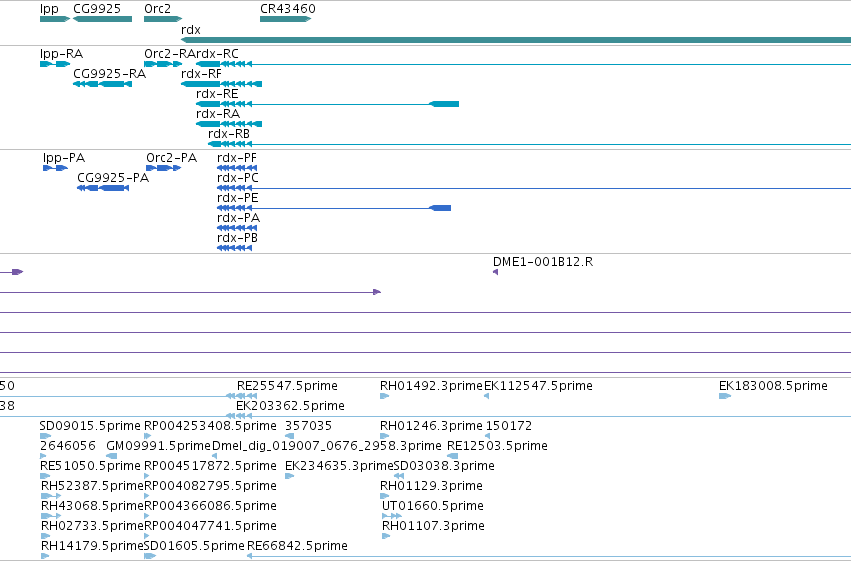Image resolution: width=851 pixels, height=561 pixels.
Task: Open the RH01129.3prime EST label
Action: [431, 486]
